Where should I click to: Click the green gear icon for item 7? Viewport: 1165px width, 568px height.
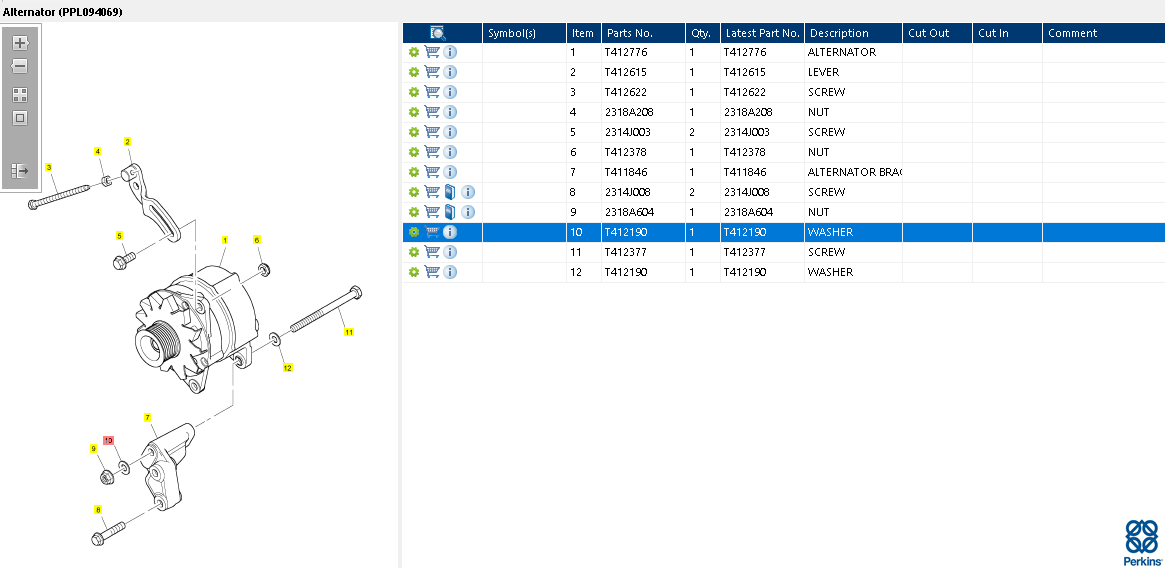click(414, 172)
